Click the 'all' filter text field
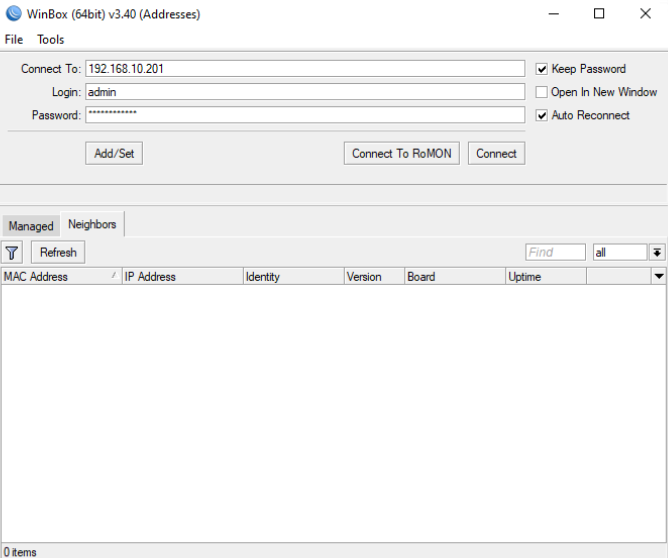 point(620,253)
